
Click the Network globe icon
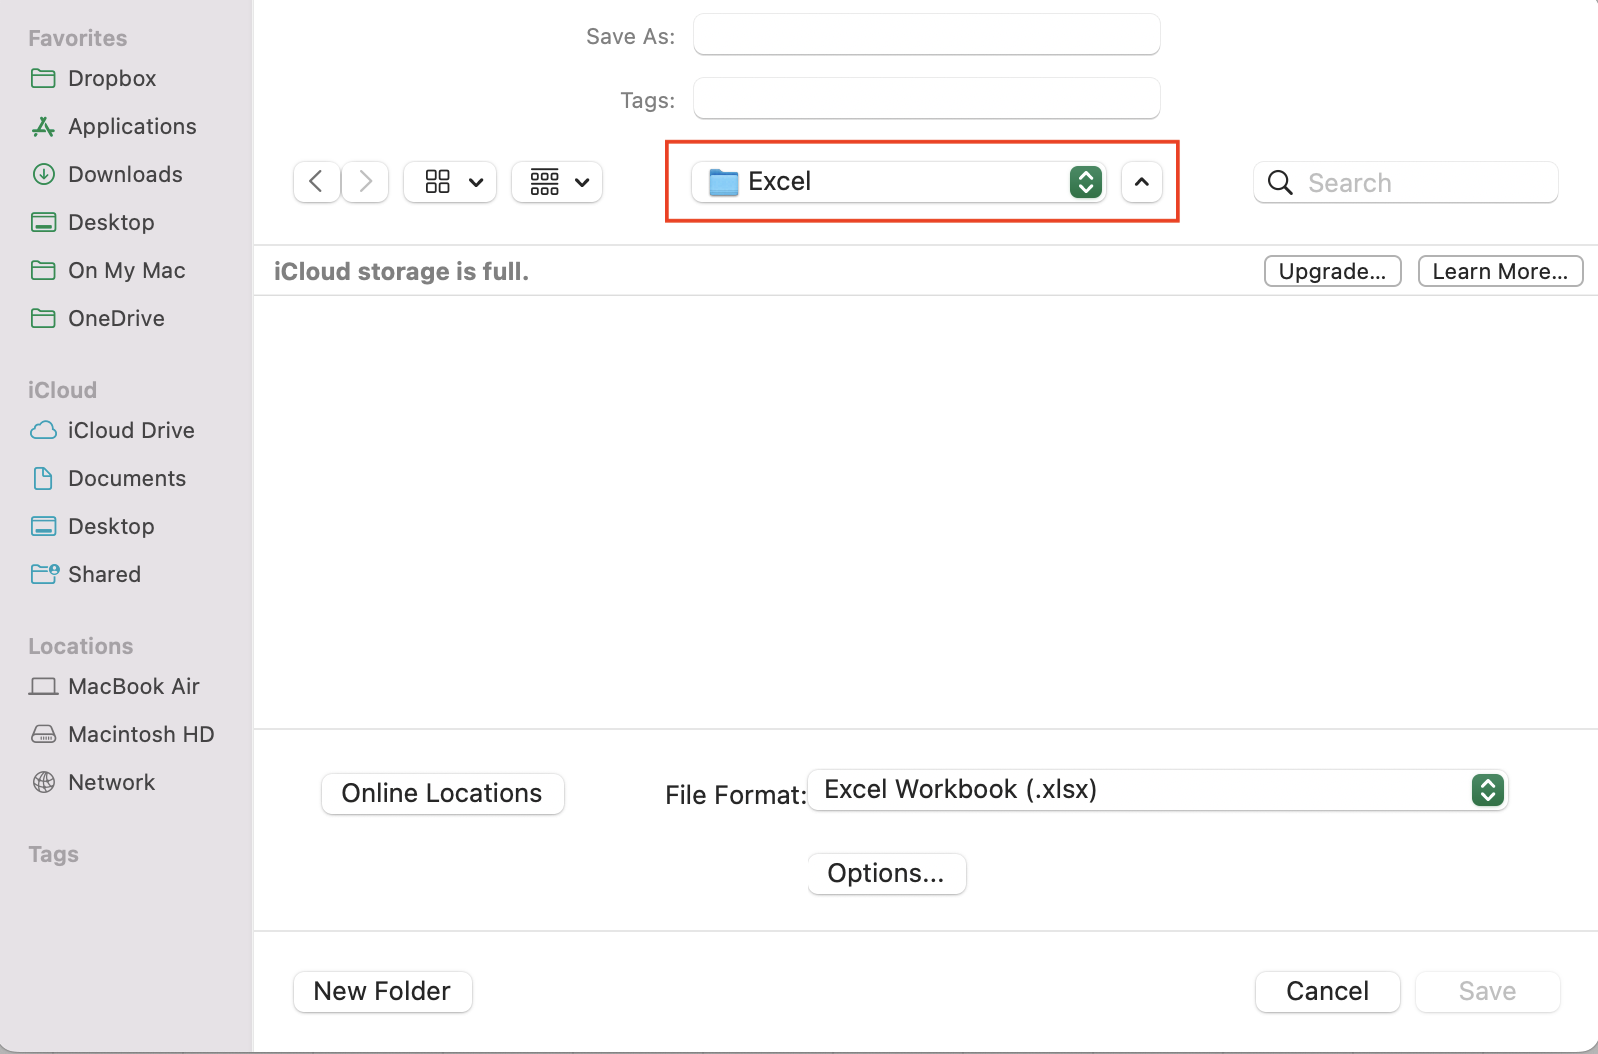tap(43, 782)
